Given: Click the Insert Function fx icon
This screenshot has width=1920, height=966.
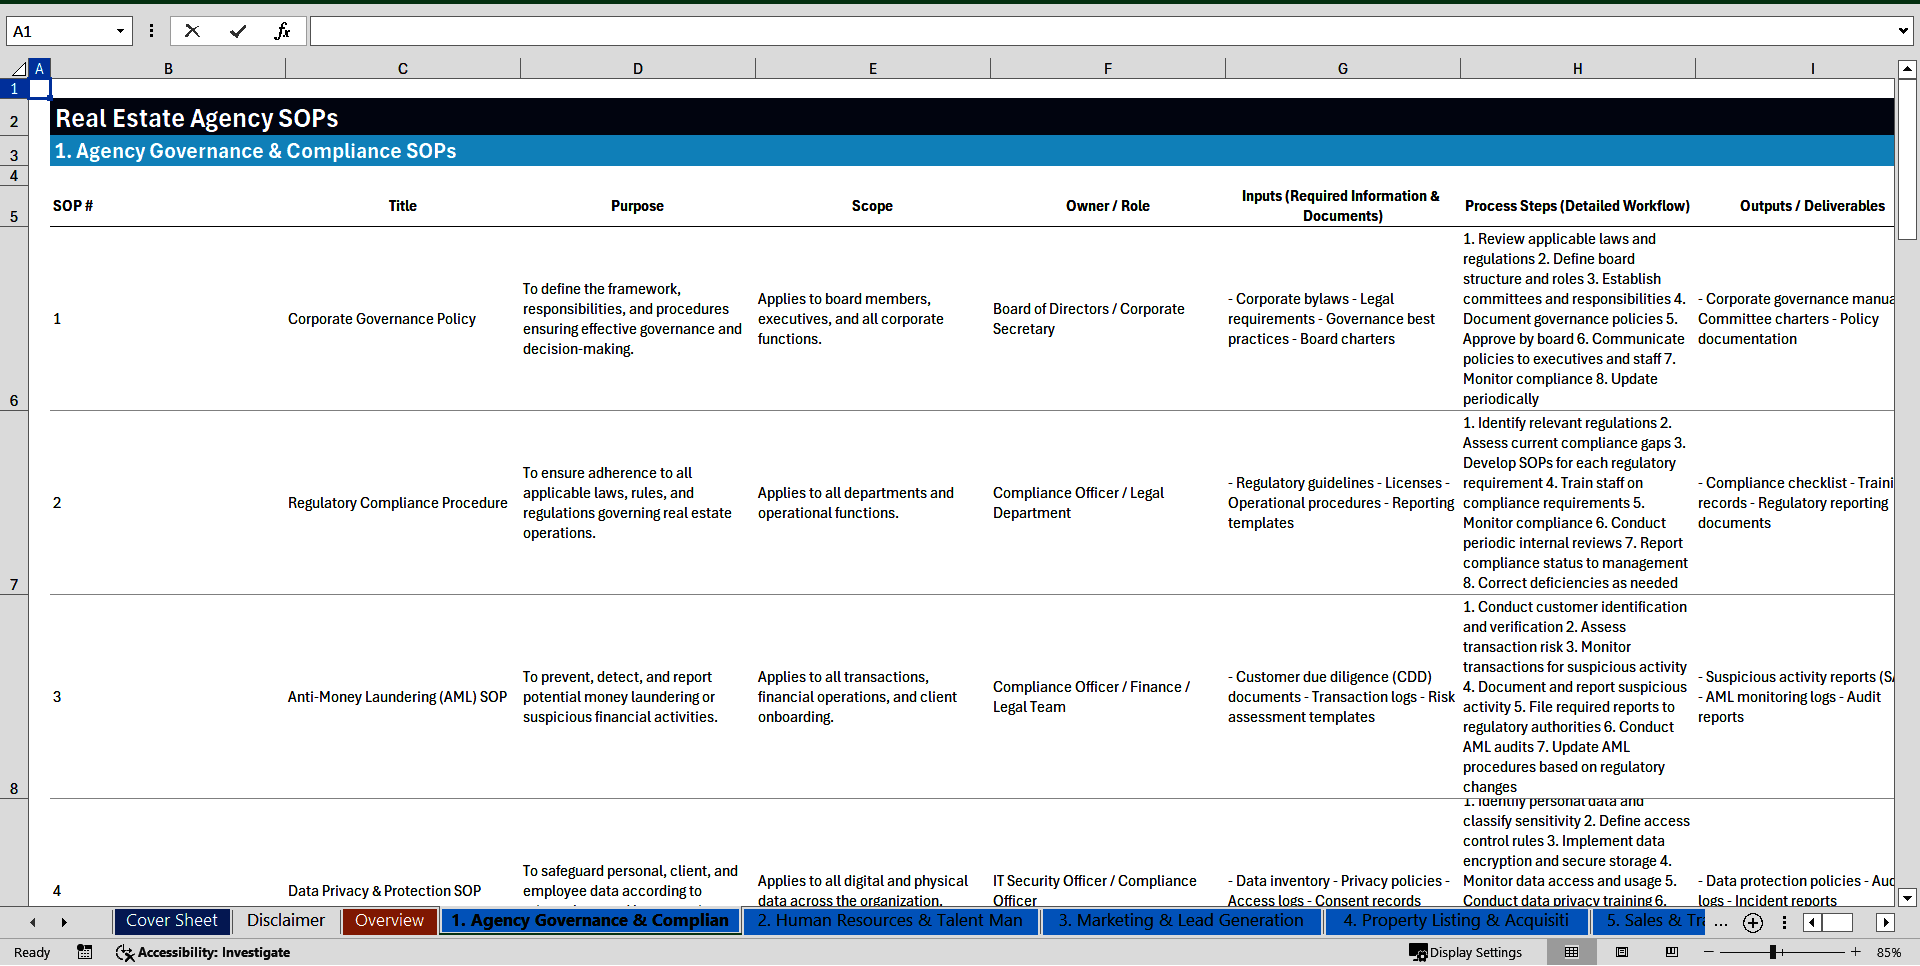Looking at the screenshot, I should pyautogui.click(x=282, y=31).
